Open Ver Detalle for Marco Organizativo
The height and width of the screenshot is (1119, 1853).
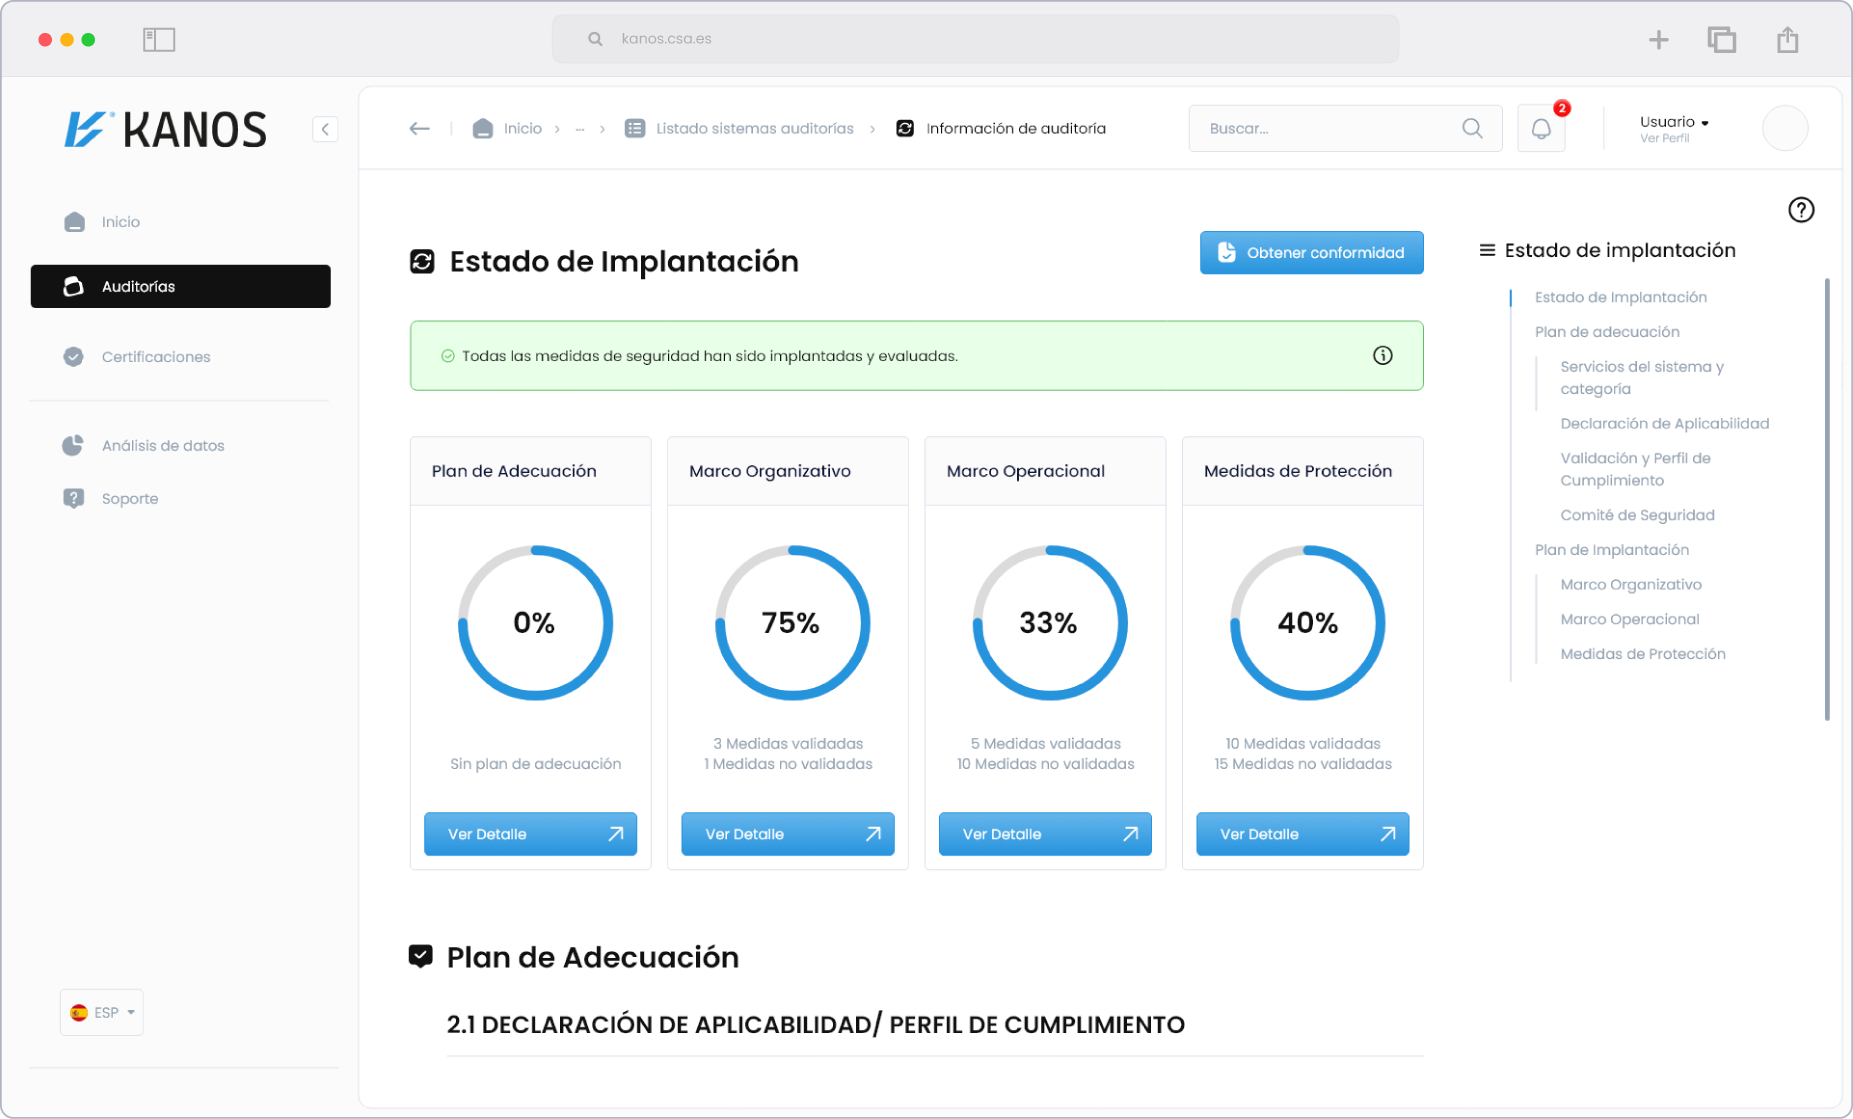(787, 834)
